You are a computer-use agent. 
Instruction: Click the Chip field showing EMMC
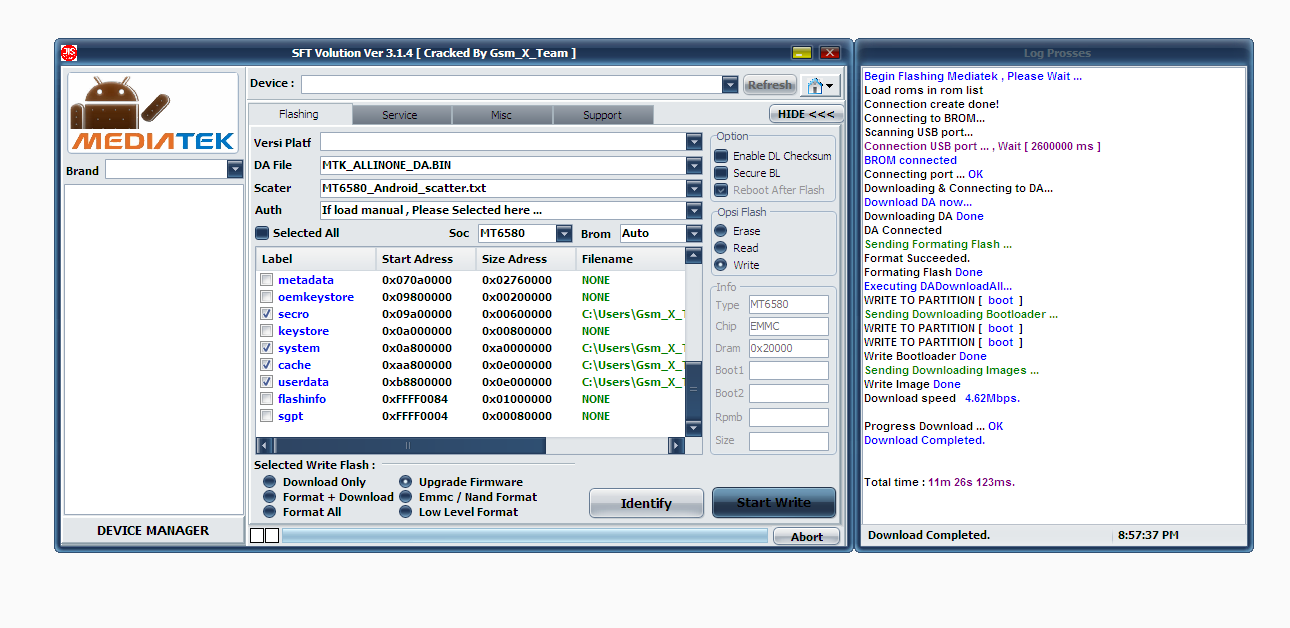click(x=788, y=326)
